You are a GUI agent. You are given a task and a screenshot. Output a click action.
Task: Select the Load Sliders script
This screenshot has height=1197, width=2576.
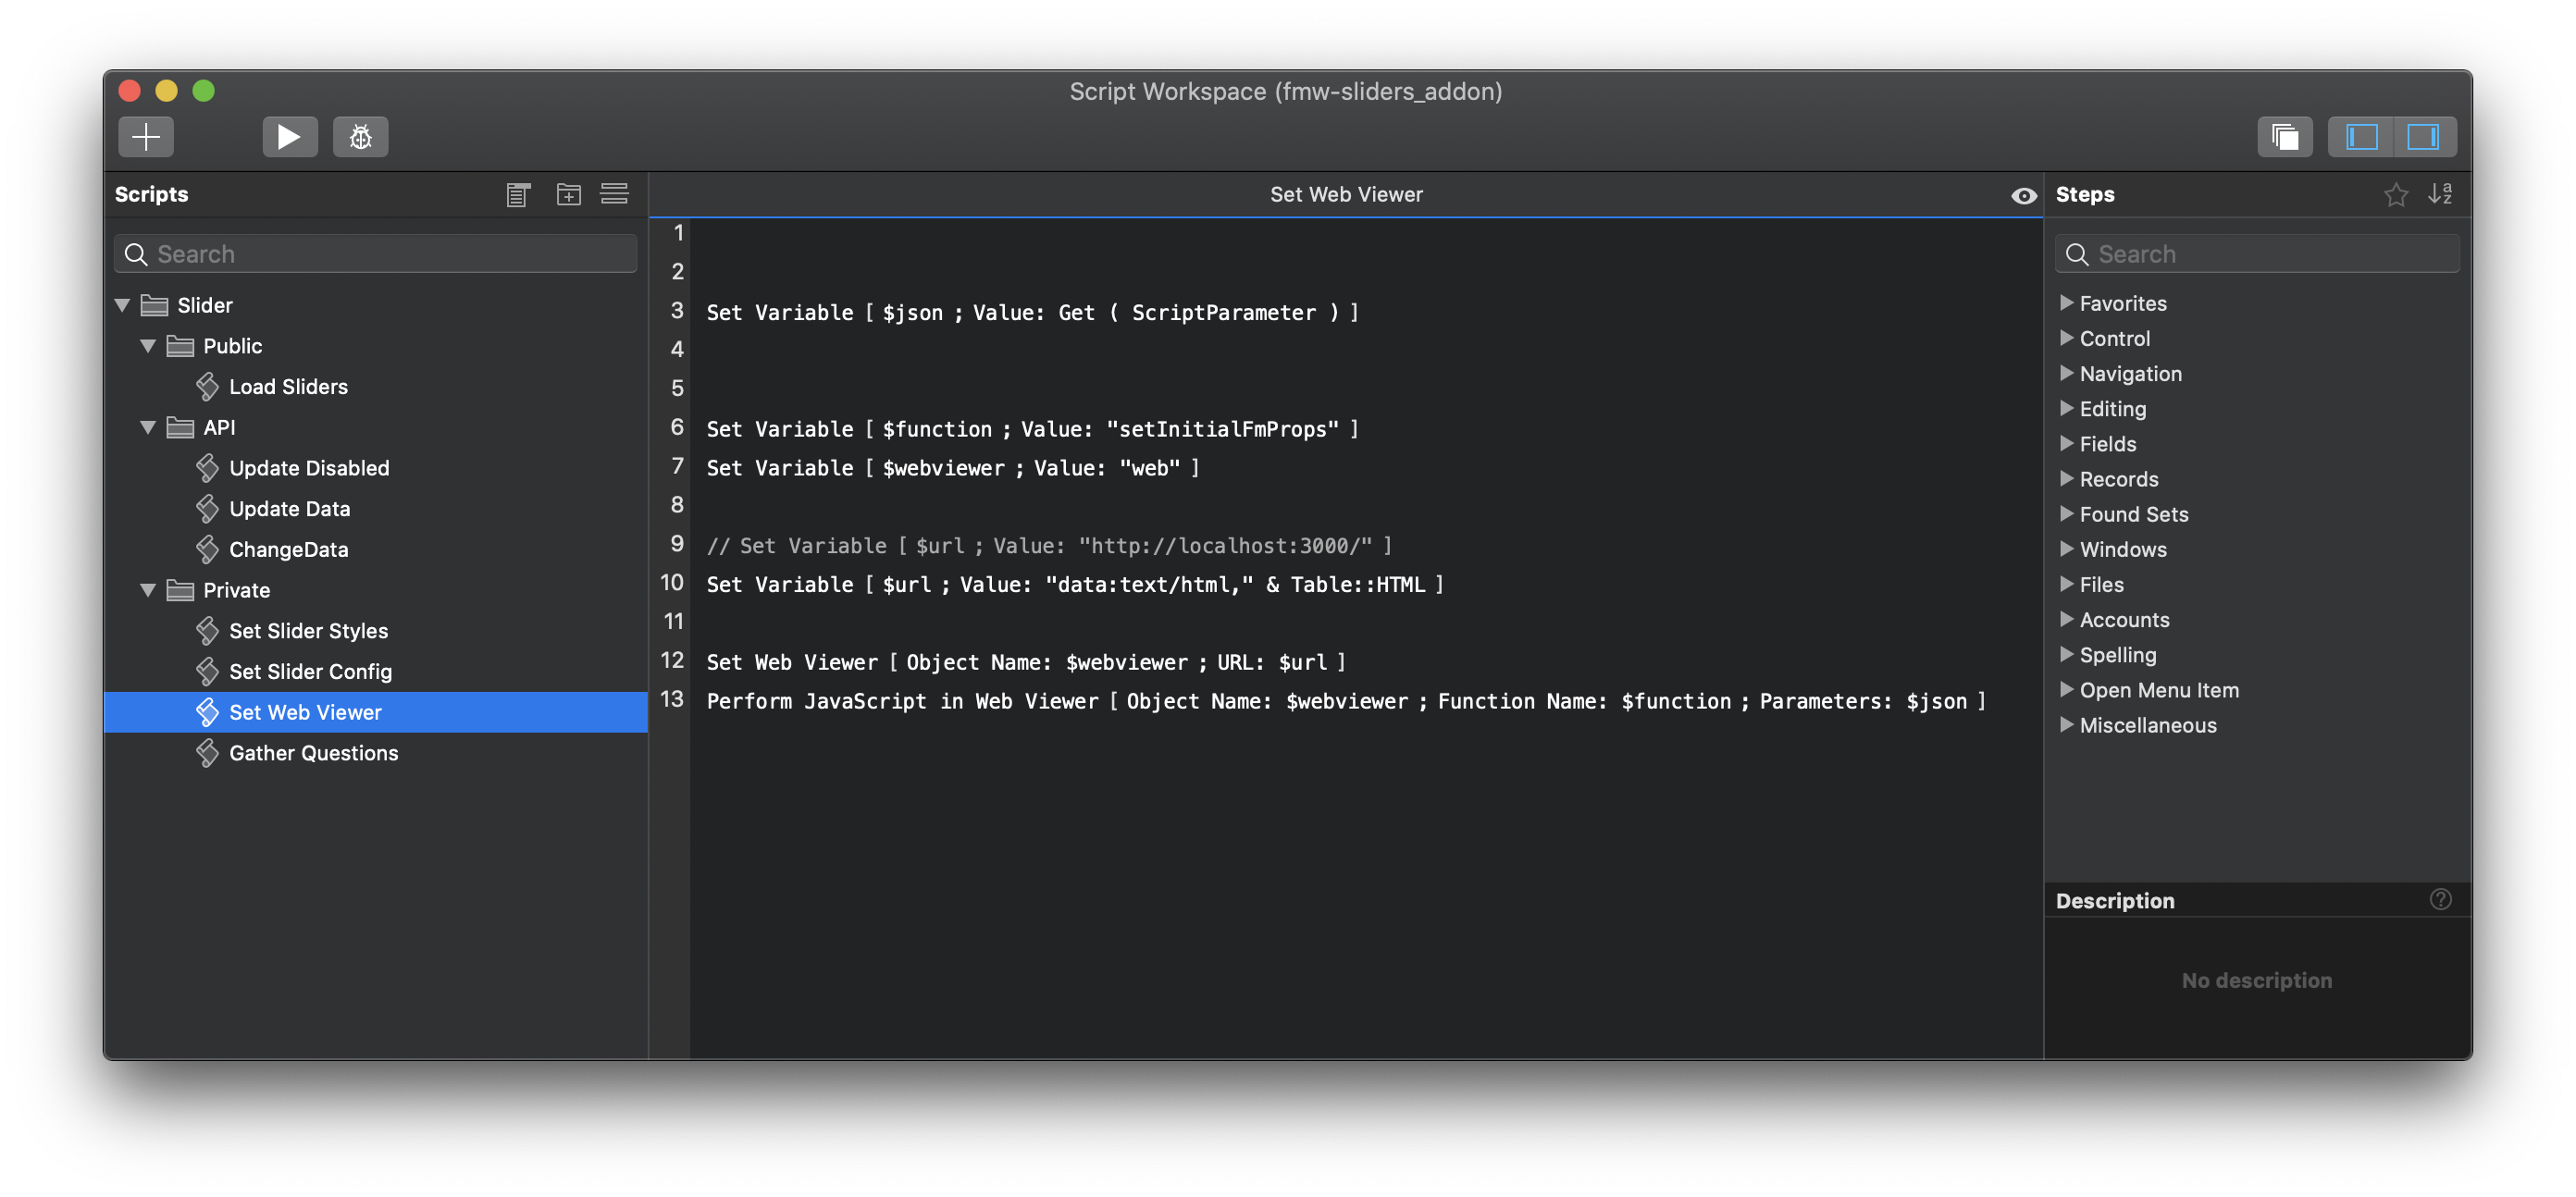tap(376, 386)
